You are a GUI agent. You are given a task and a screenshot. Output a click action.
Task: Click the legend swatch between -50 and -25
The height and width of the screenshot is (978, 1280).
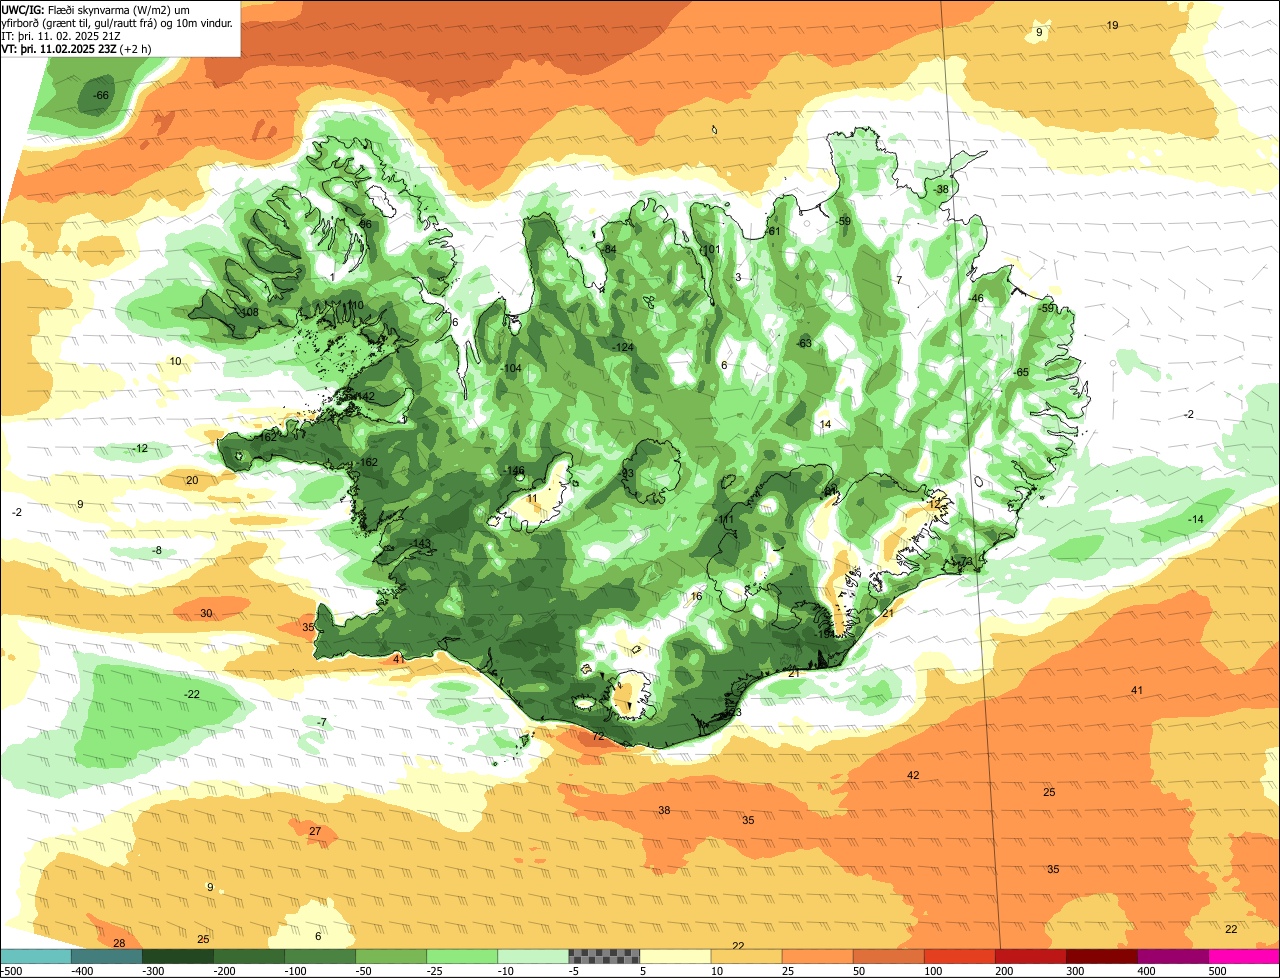click(391, 956)
